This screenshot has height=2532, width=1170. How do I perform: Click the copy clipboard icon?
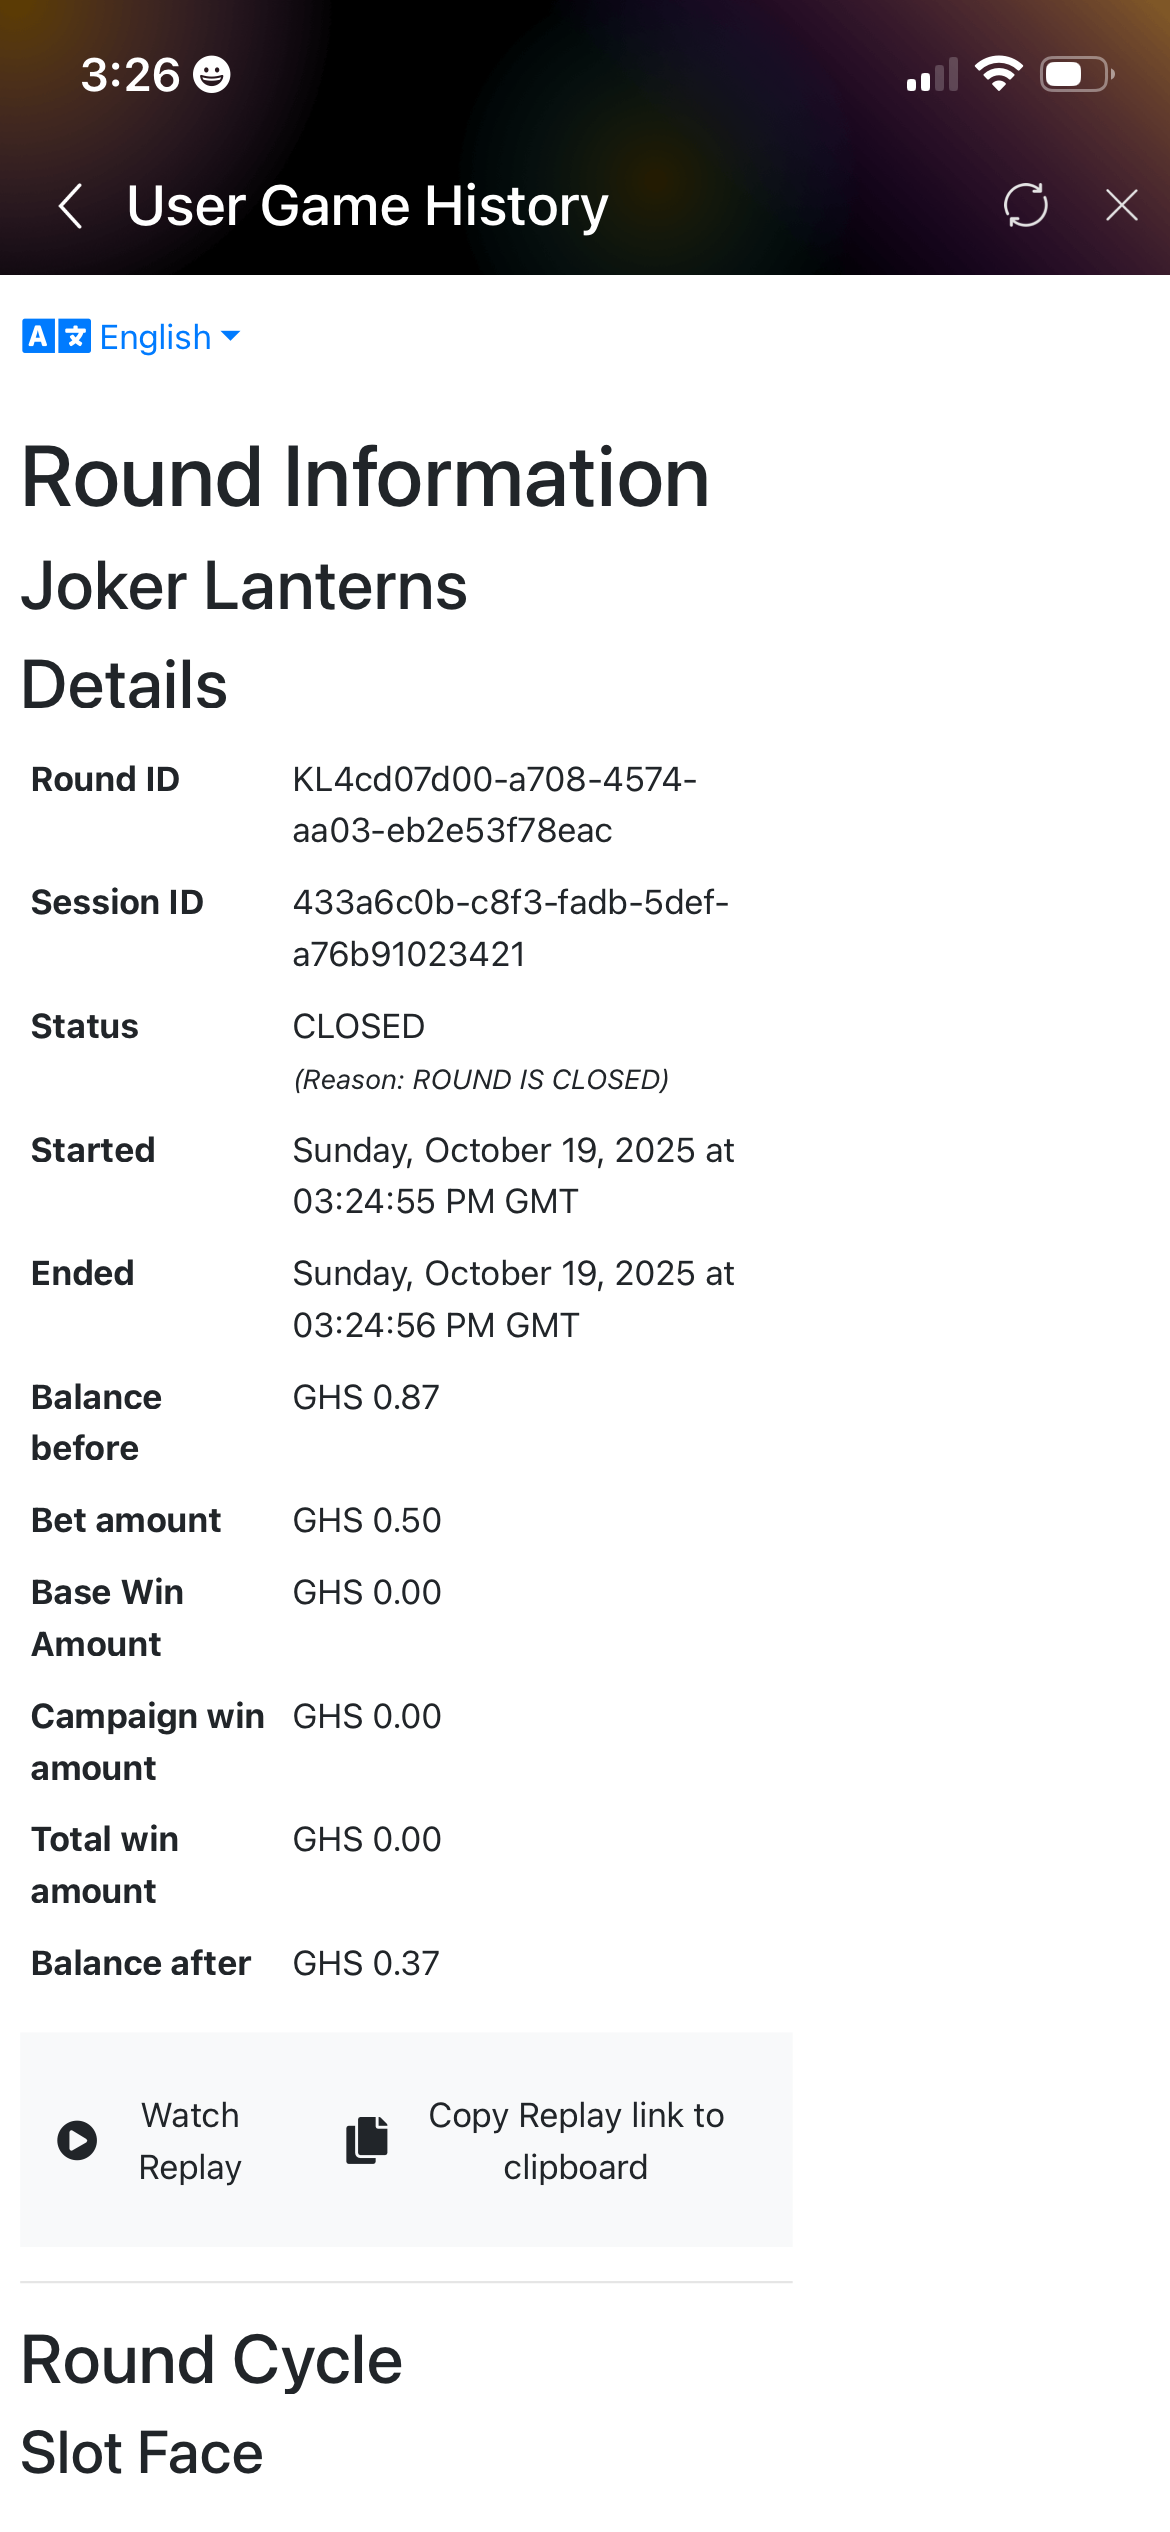pos(367,2141)
